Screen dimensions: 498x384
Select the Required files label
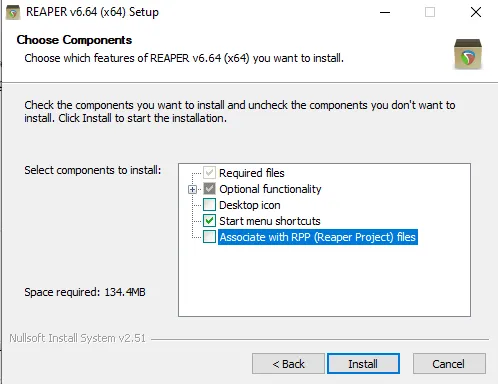tap(252, 173)
